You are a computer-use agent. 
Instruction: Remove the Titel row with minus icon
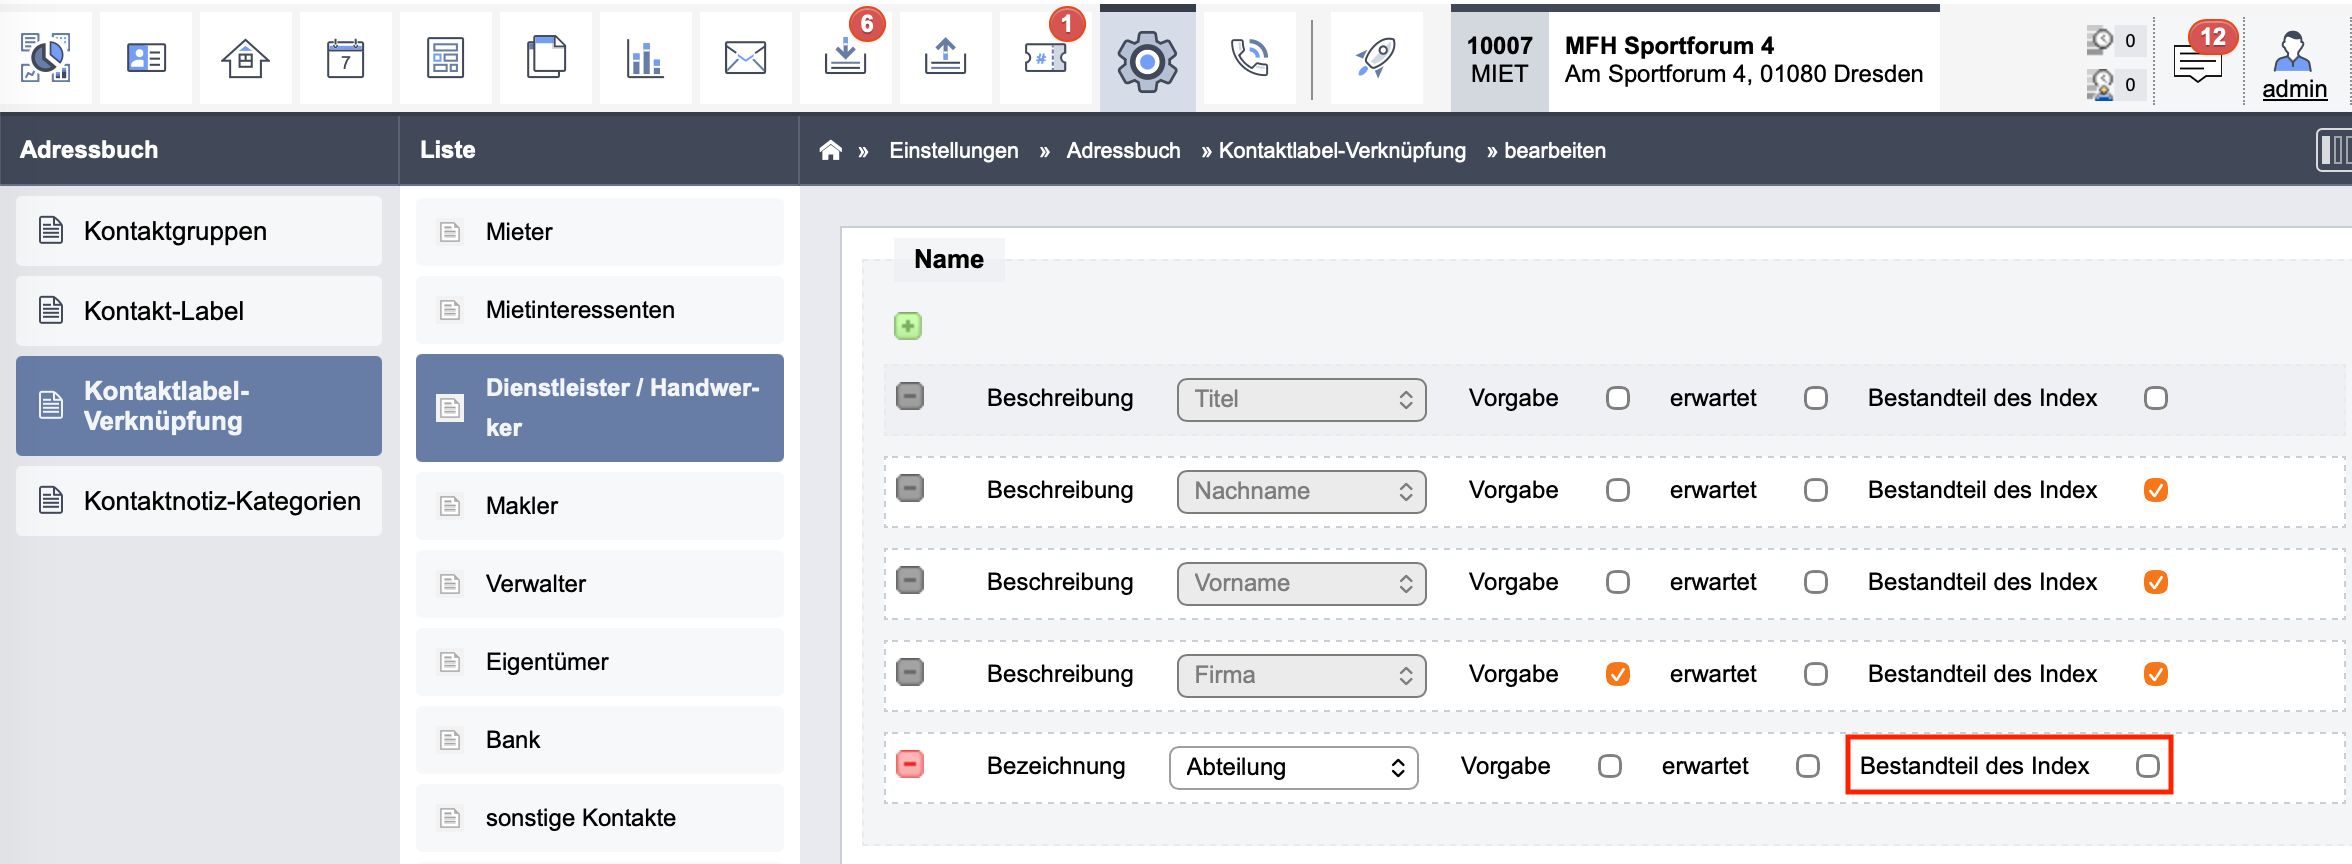tap(910, 396)
